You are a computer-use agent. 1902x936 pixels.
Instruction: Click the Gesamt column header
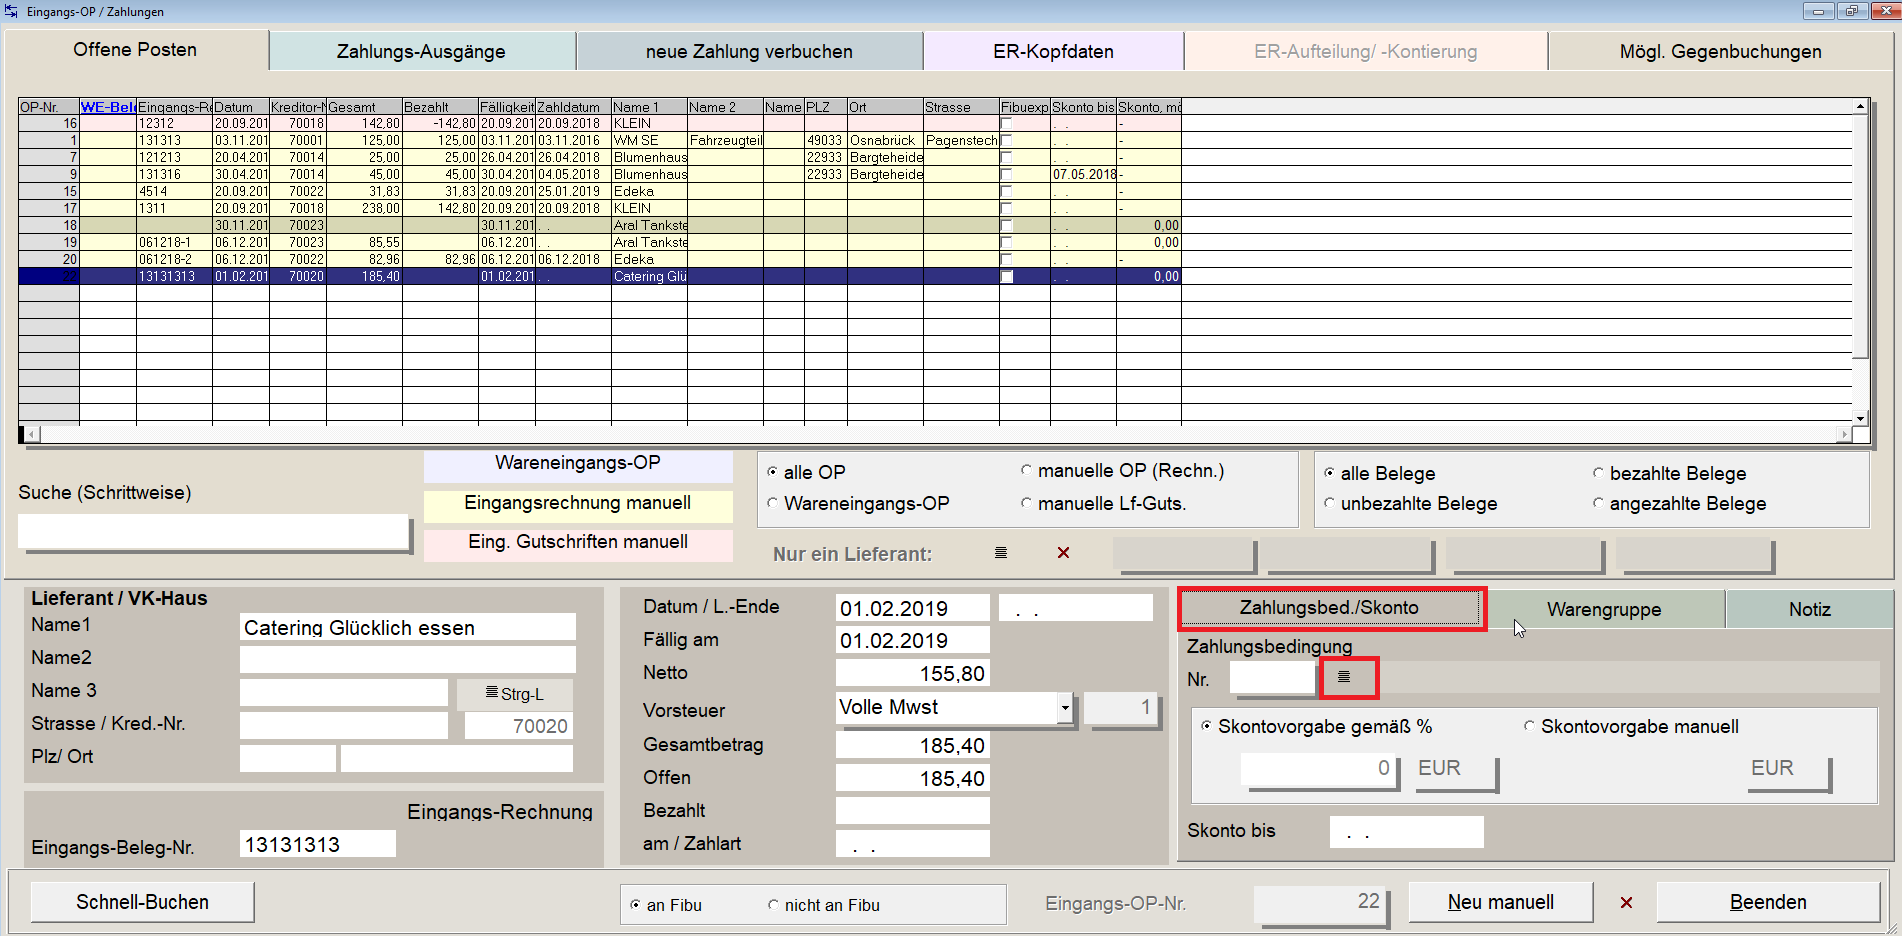[364, 107]
